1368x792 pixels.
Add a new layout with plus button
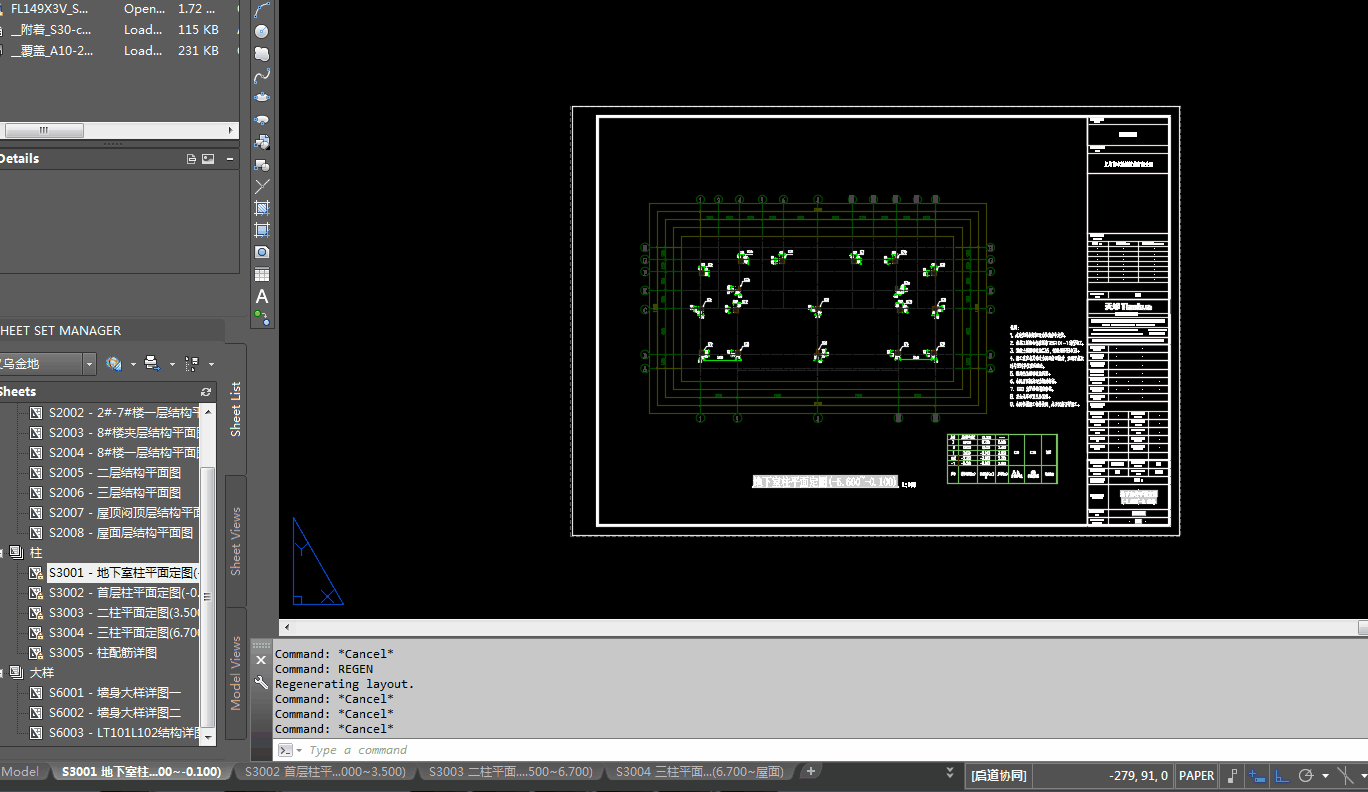[x=811, y=771]
